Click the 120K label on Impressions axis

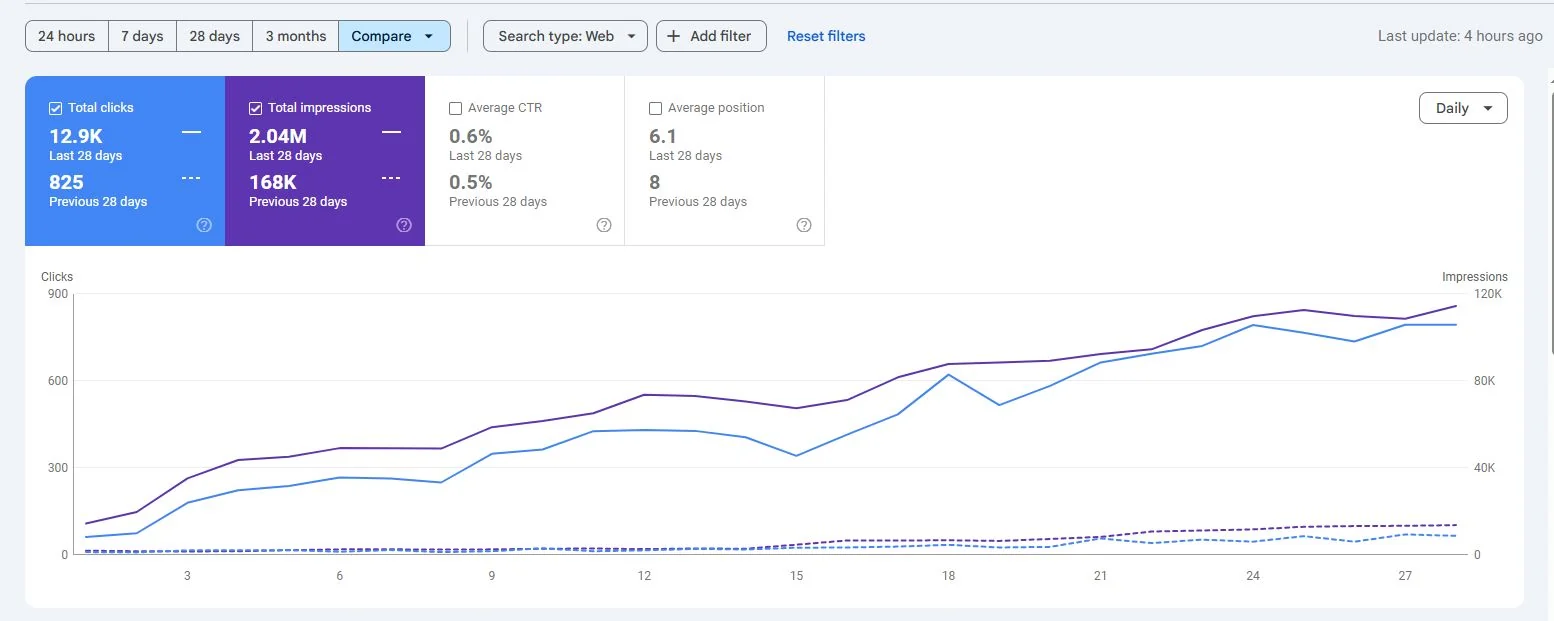(x=1488, y=294)
